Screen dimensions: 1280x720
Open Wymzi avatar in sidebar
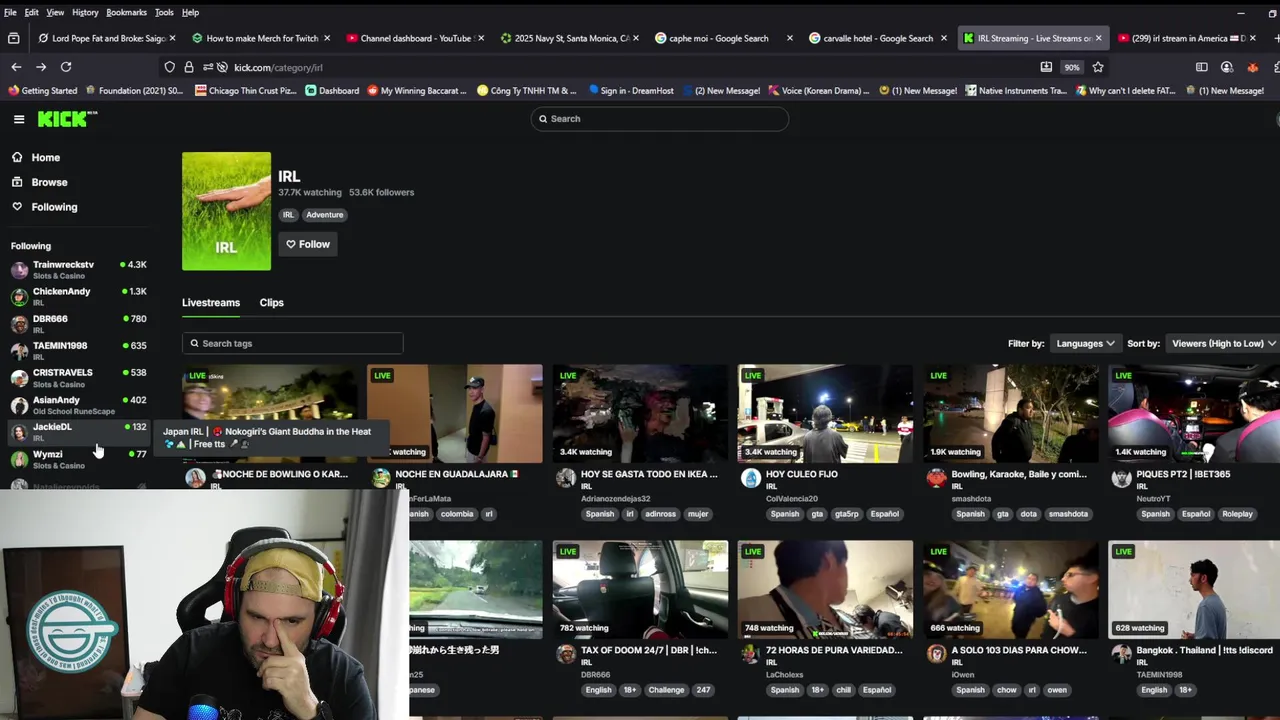pos(19,459)
